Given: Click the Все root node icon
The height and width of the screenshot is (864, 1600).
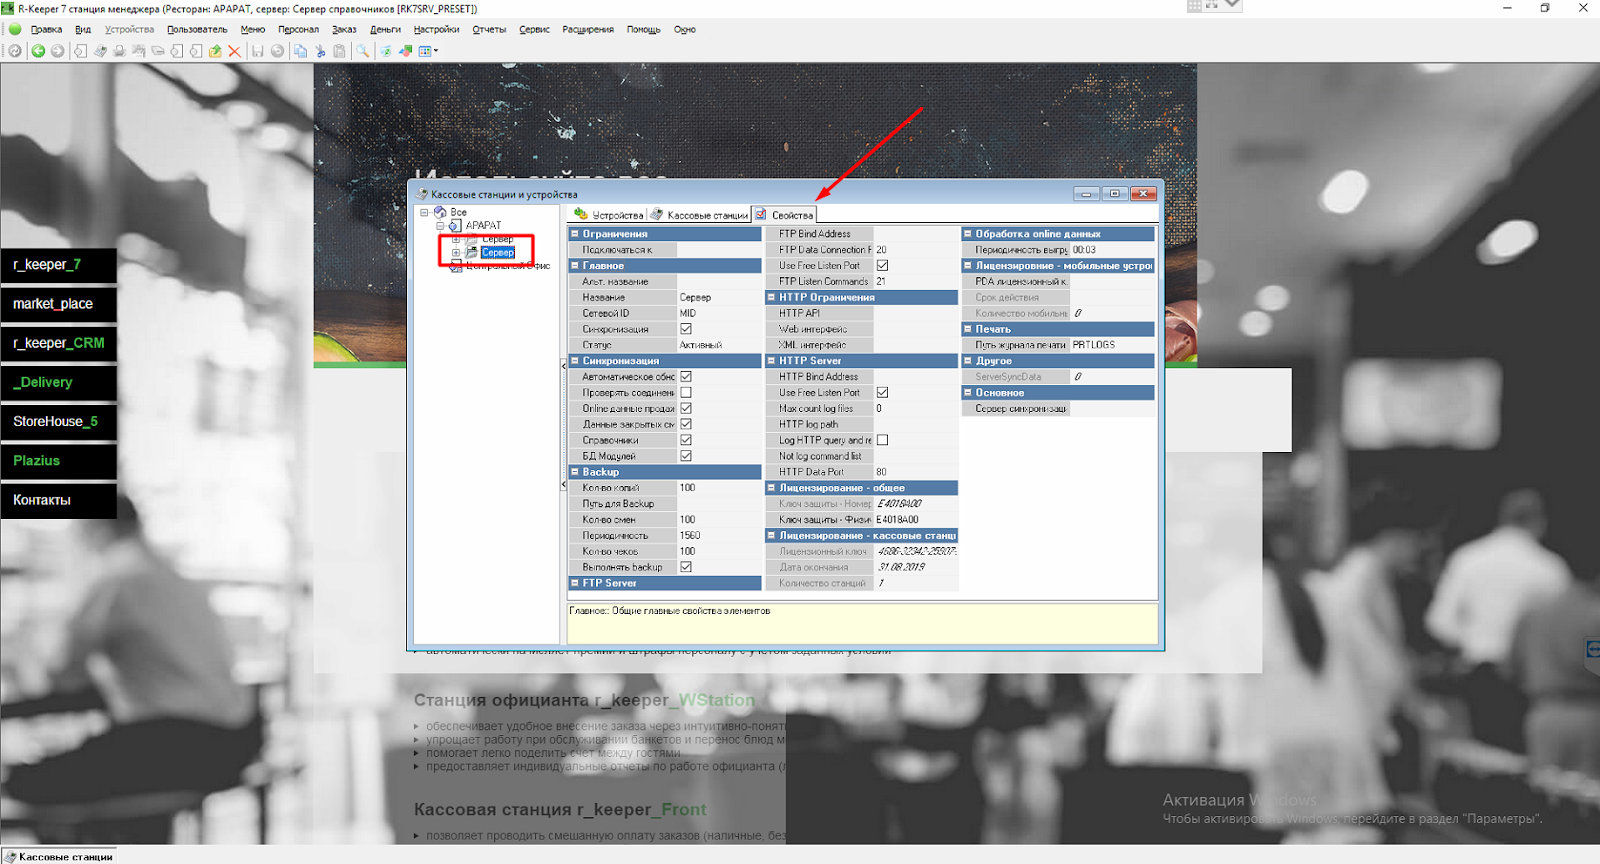Looking at the screenshot, I should tap(440, 212).
